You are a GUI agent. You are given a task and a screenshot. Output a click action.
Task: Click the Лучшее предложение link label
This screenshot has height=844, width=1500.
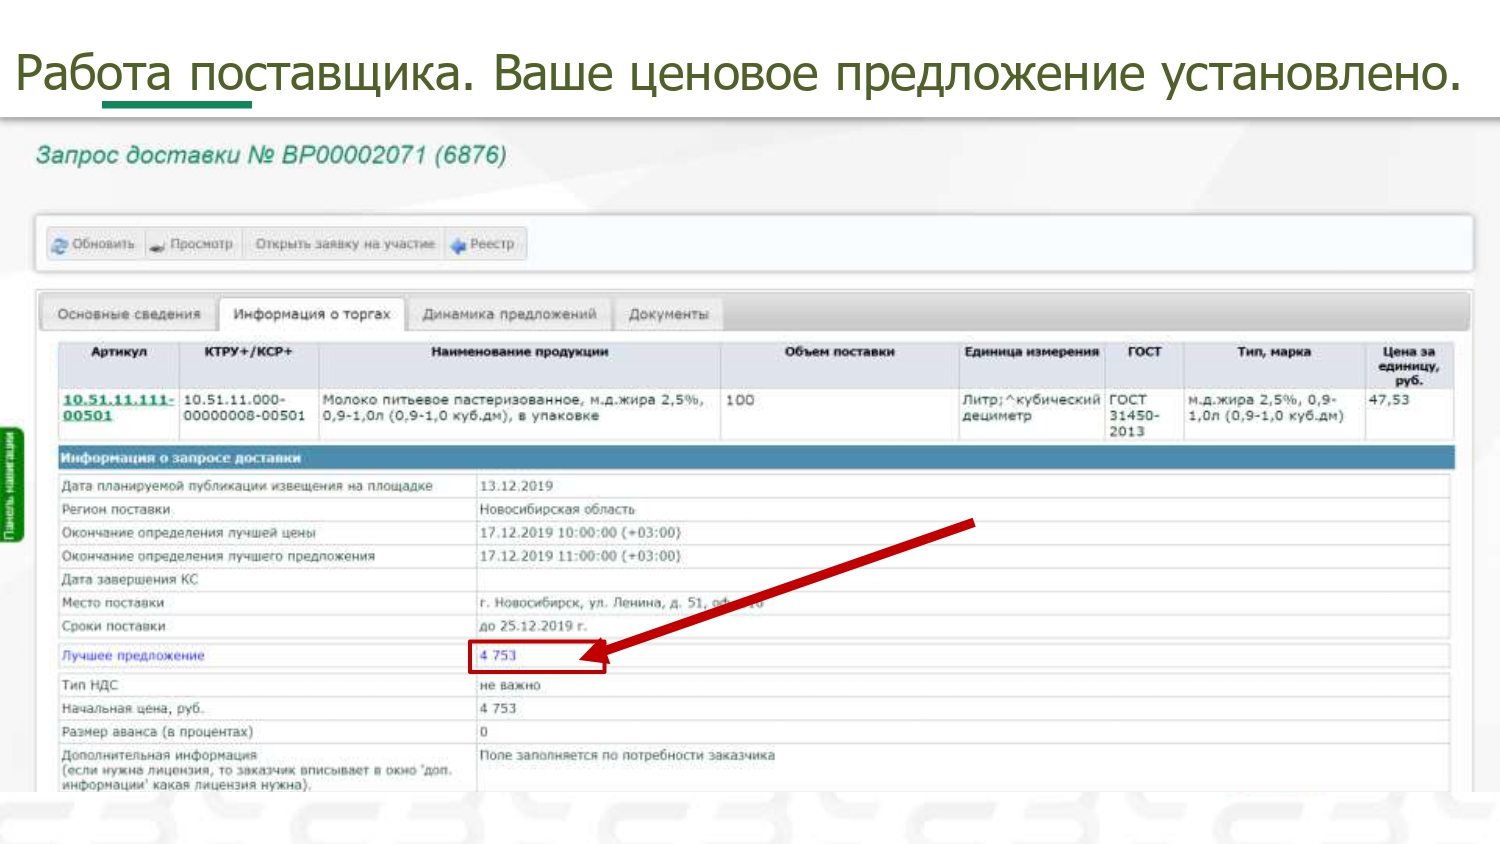[133, 656]
